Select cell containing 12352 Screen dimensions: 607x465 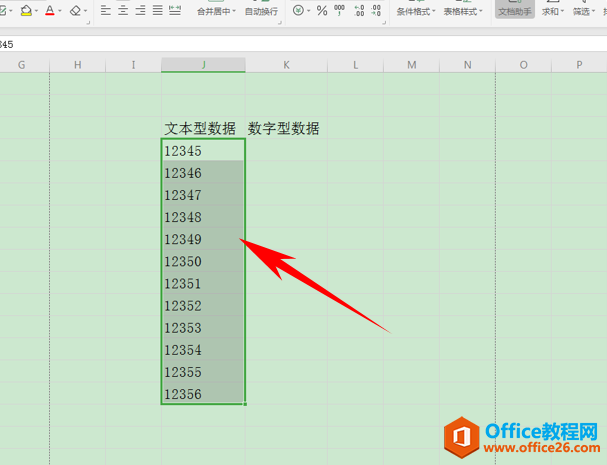203,305
